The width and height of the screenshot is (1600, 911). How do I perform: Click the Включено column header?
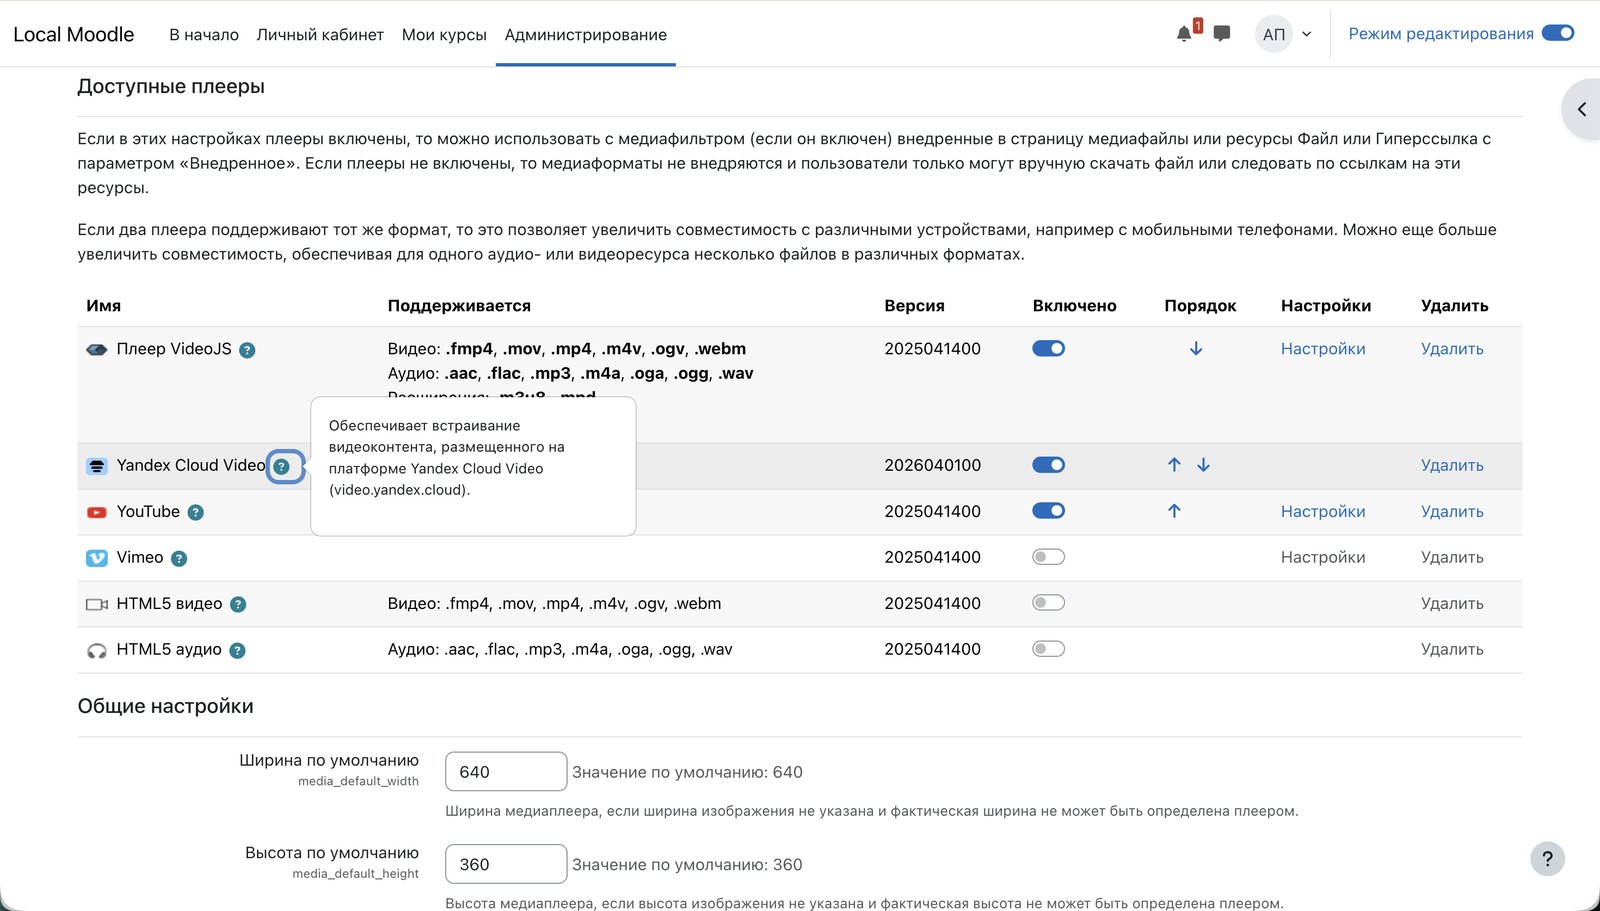click(1074, 306)
